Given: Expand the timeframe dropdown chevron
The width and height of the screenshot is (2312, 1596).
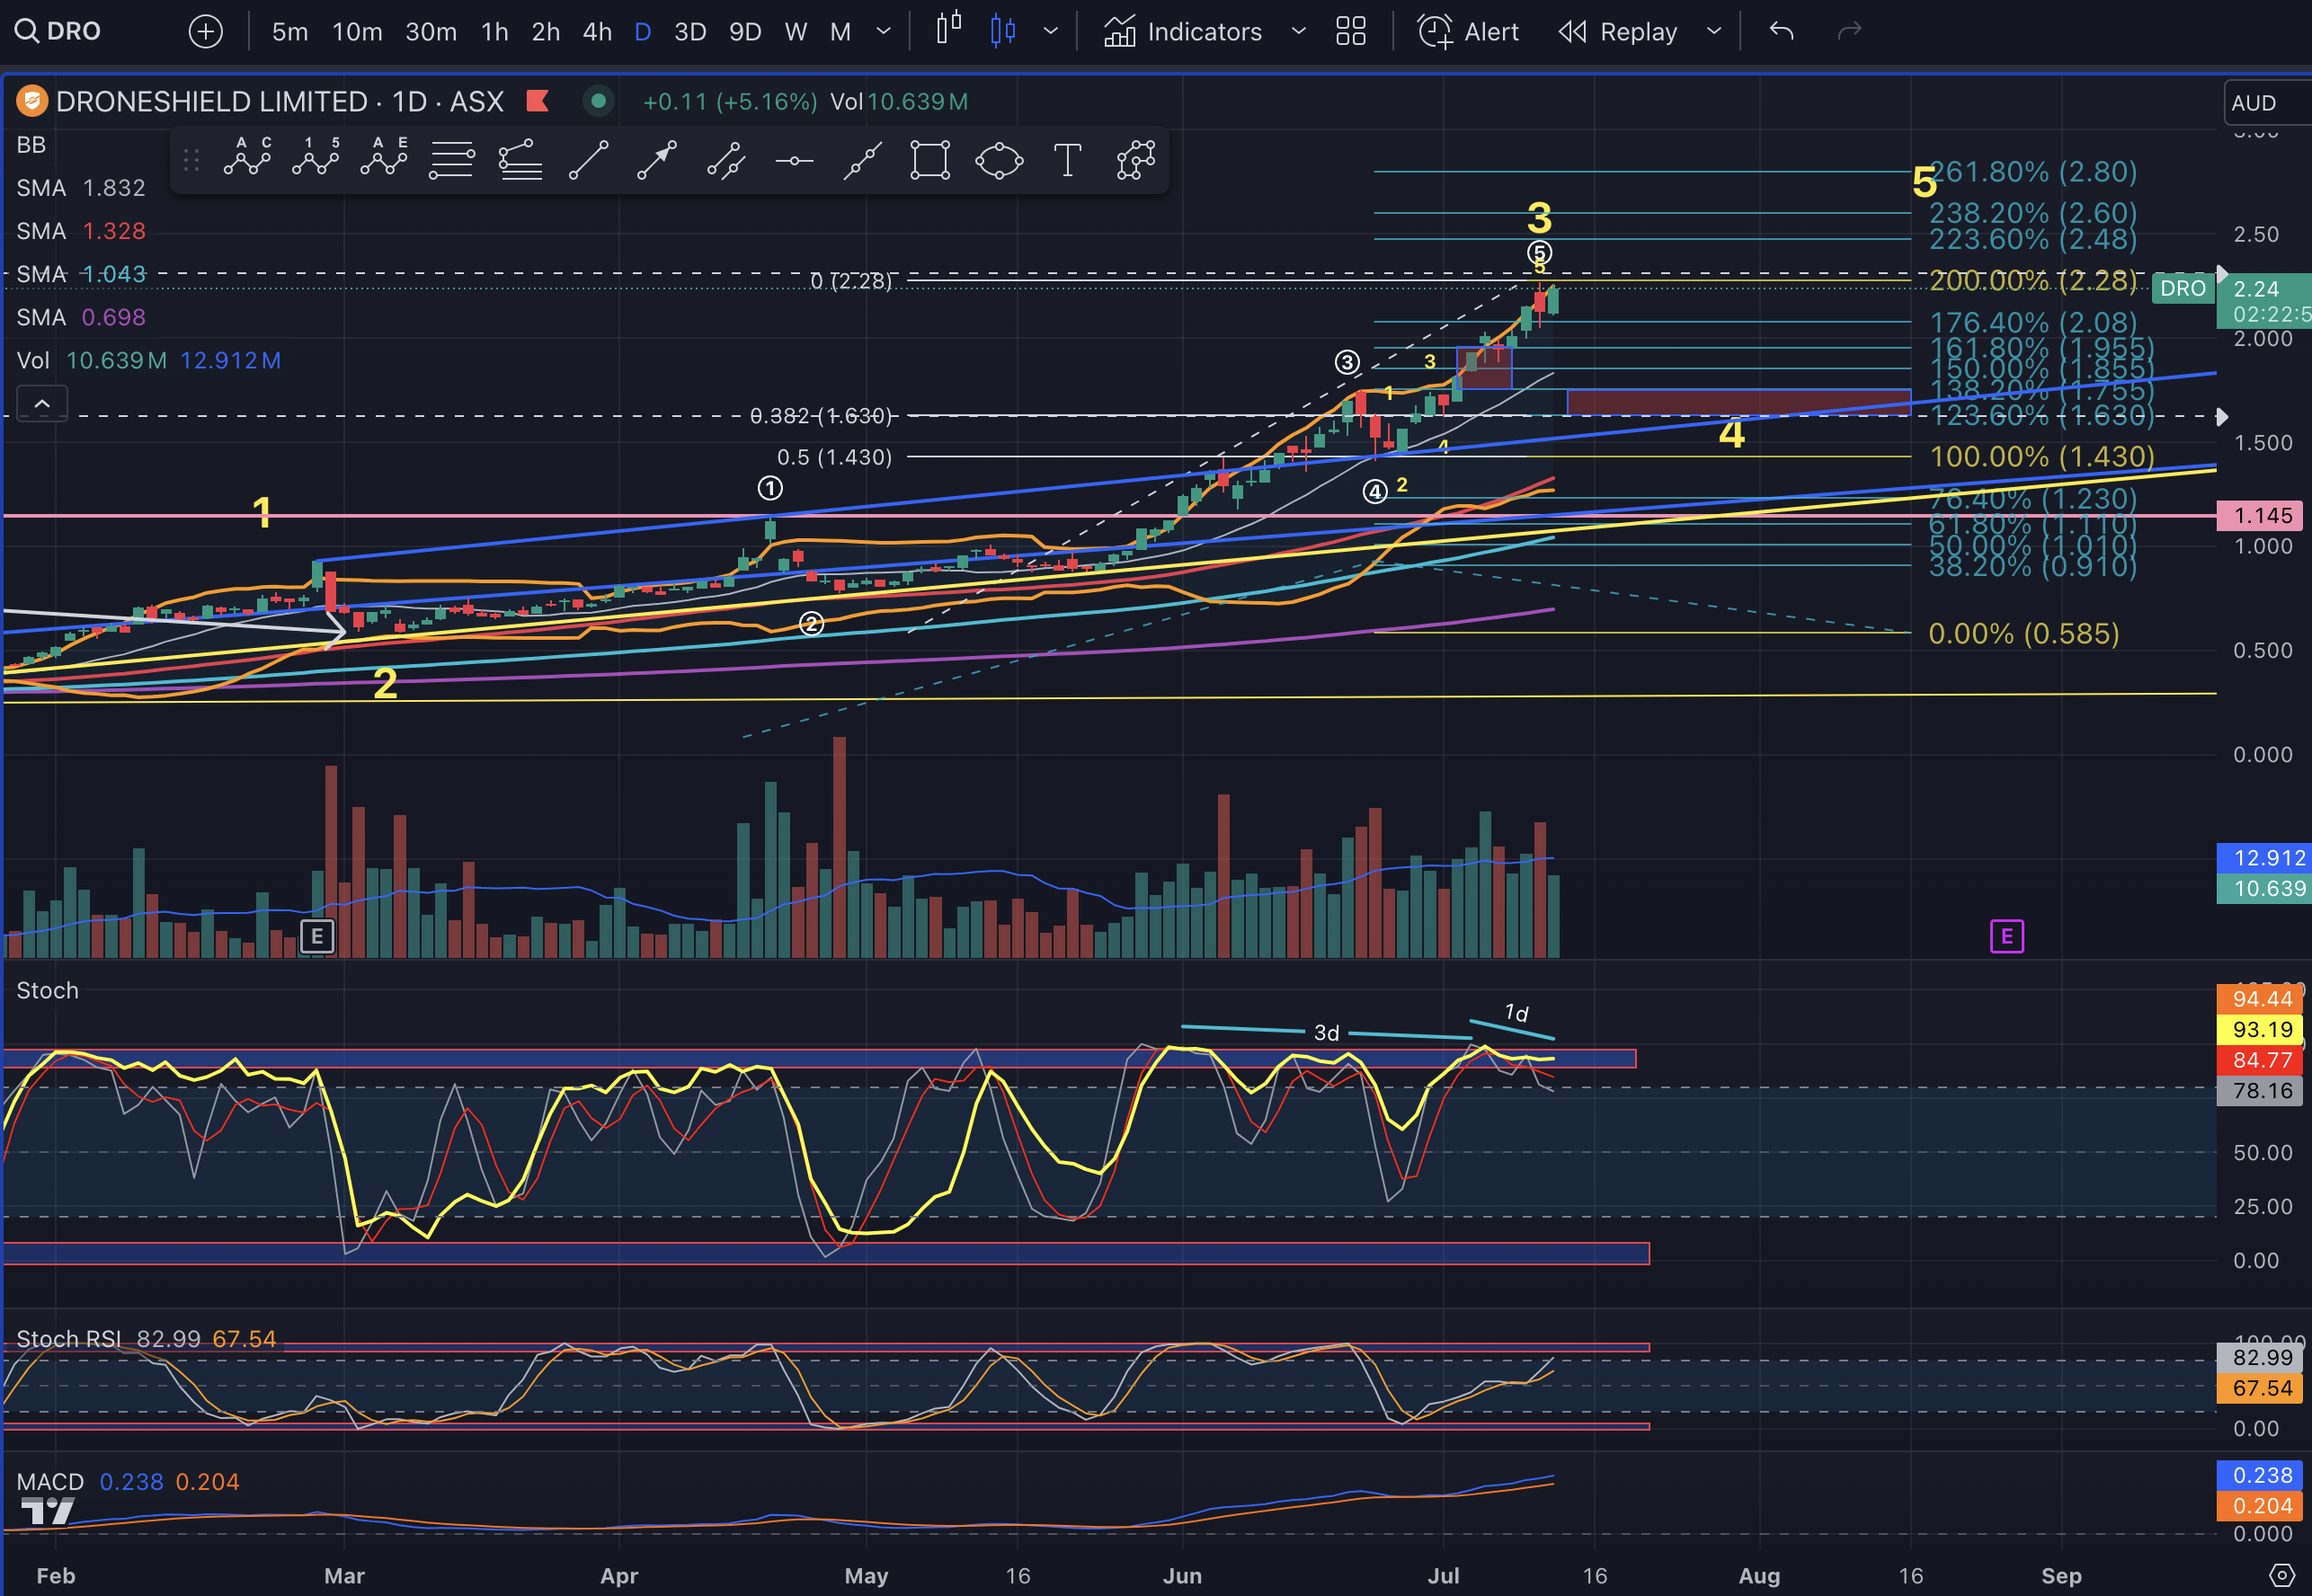Looking at the screenshot, I should (883, 31).
